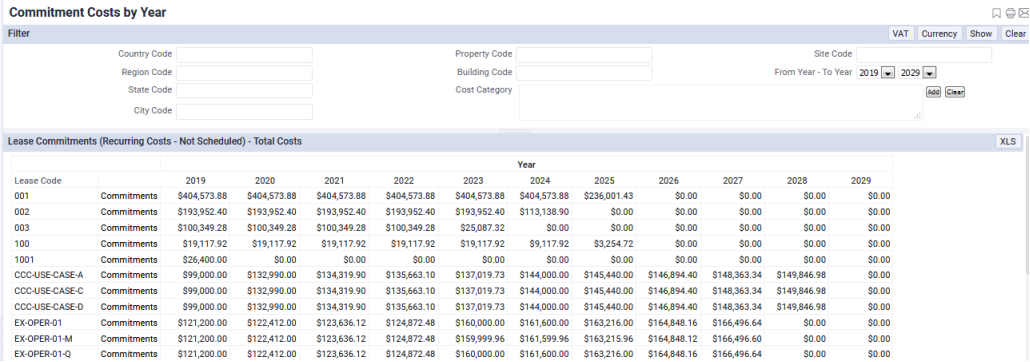Click Show to apply filters
Screen dimensions: 1030x362
tap(981, 34)
